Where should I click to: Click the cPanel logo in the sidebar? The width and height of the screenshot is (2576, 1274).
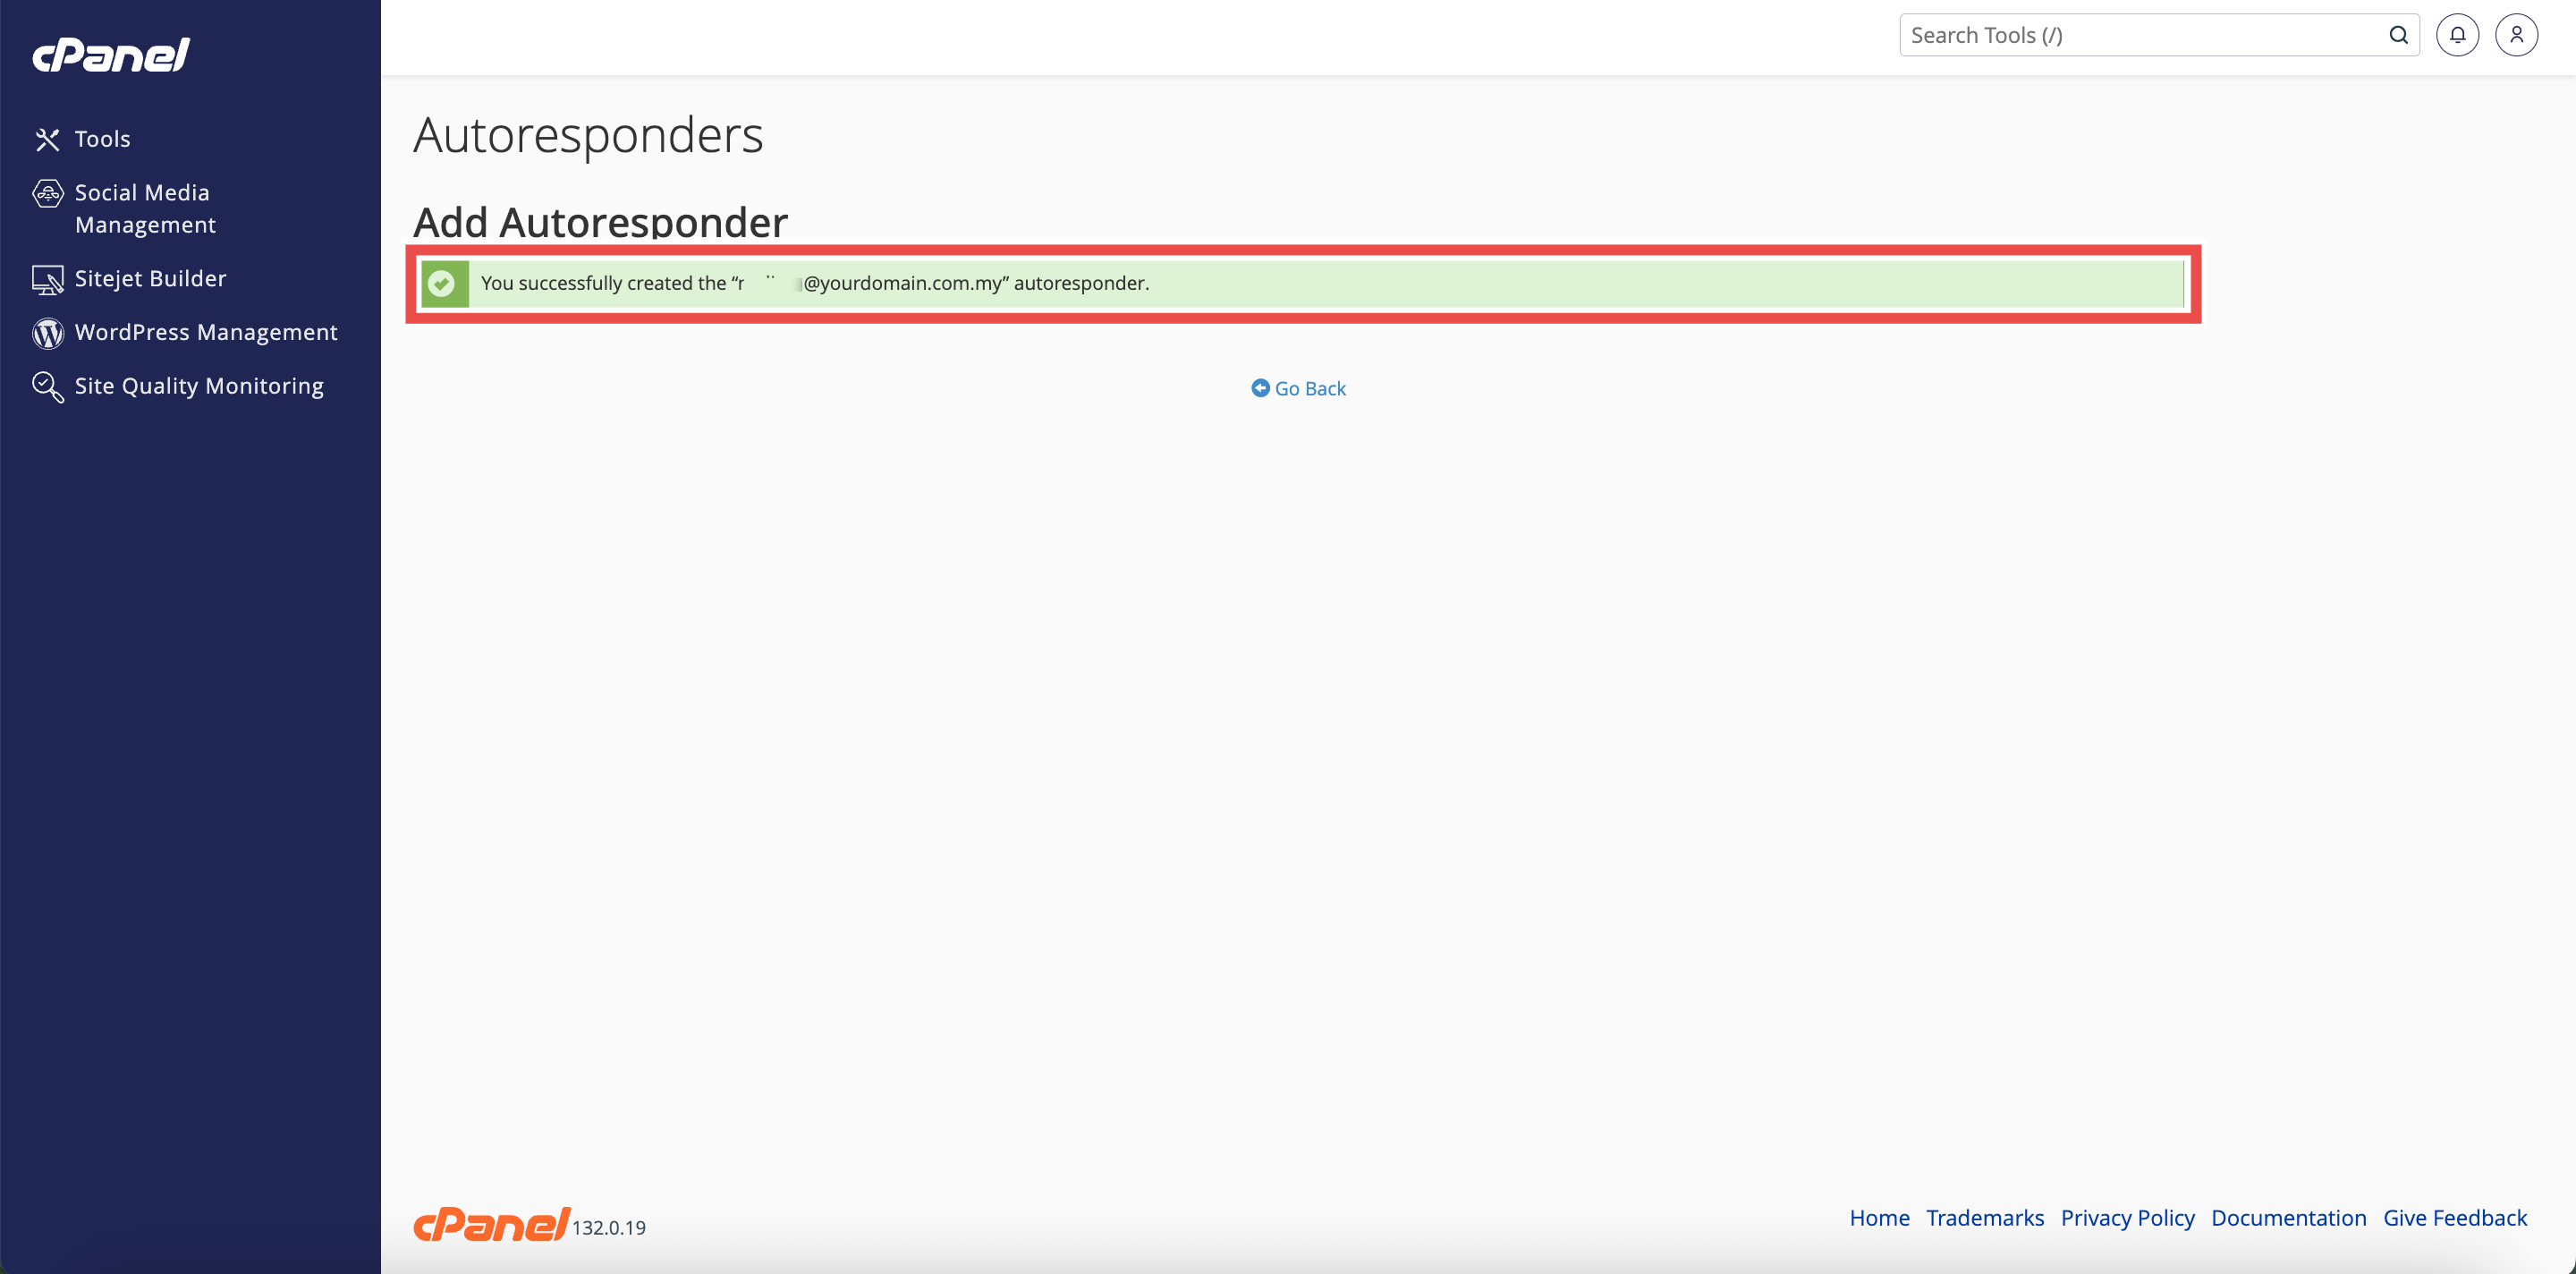tap(111, 55)
